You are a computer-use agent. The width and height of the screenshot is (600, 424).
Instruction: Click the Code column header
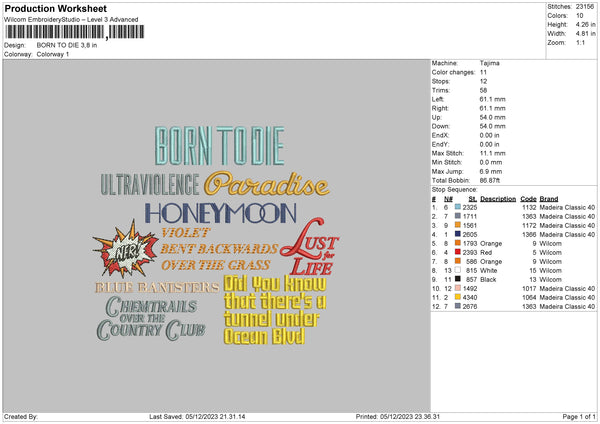coord(528,199)
